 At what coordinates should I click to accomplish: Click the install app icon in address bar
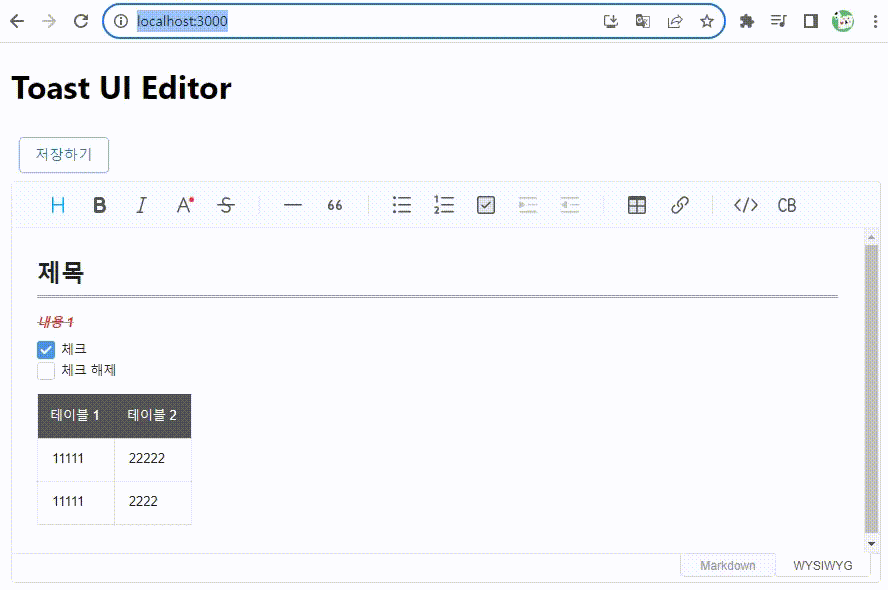pos(610,22)
